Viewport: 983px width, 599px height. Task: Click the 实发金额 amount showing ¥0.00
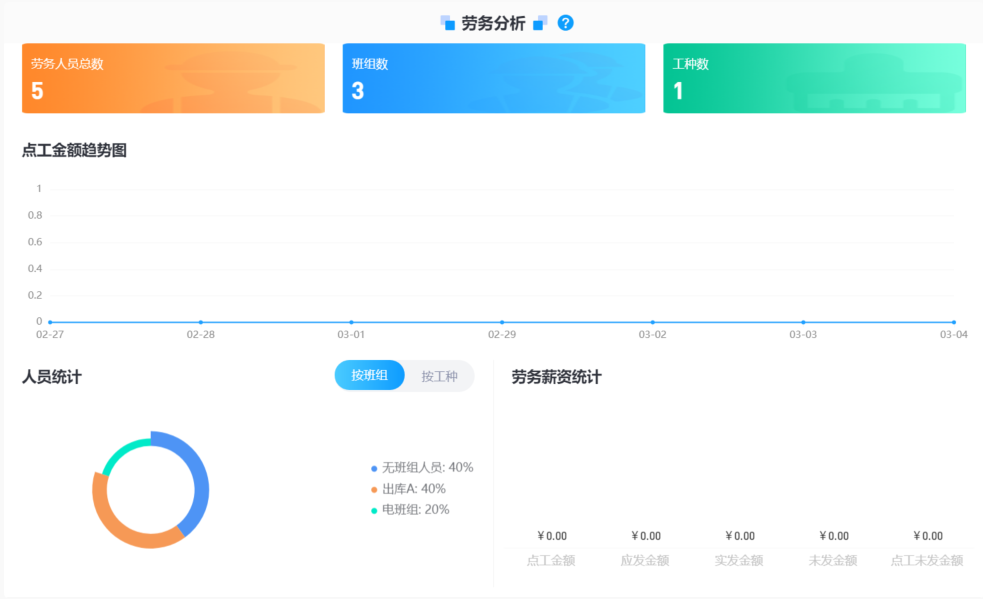[739, 536]
